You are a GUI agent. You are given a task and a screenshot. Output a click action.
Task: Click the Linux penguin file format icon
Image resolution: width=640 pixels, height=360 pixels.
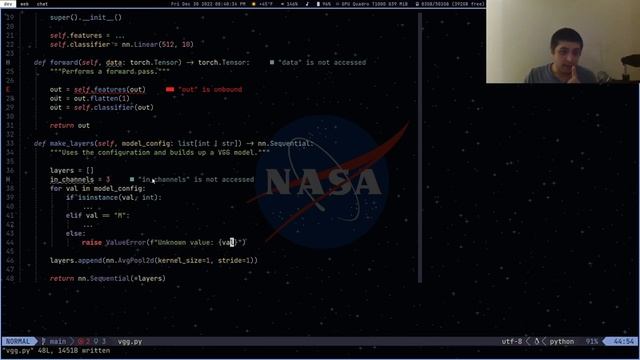click(537, 341)
